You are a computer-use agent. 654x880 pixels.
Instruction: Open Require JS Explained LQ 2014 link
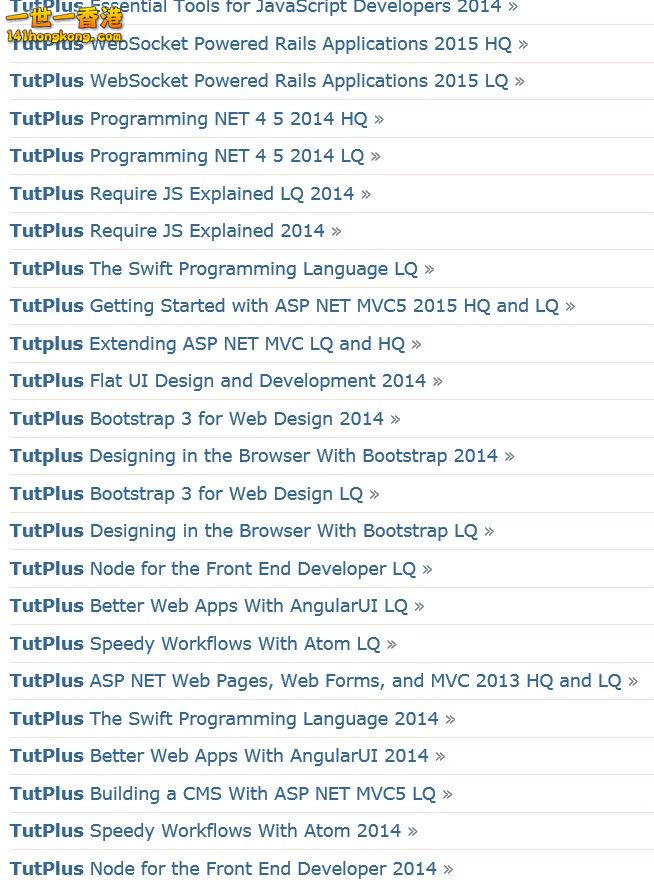click(x=190, y=194)
